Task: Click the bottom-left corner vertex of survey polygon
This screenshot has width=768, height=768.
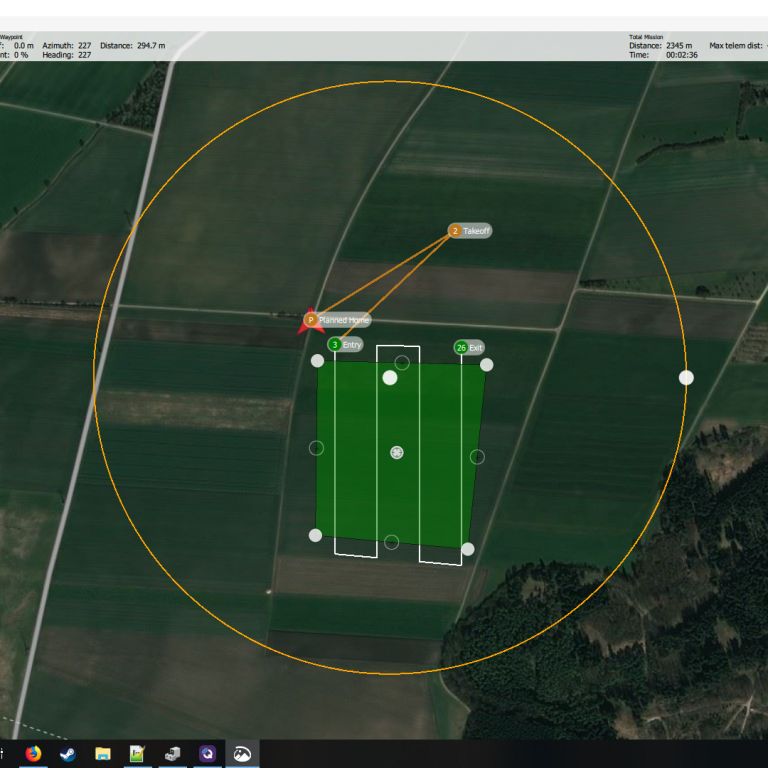Action: pyautogui.click(x=316, y=535)
